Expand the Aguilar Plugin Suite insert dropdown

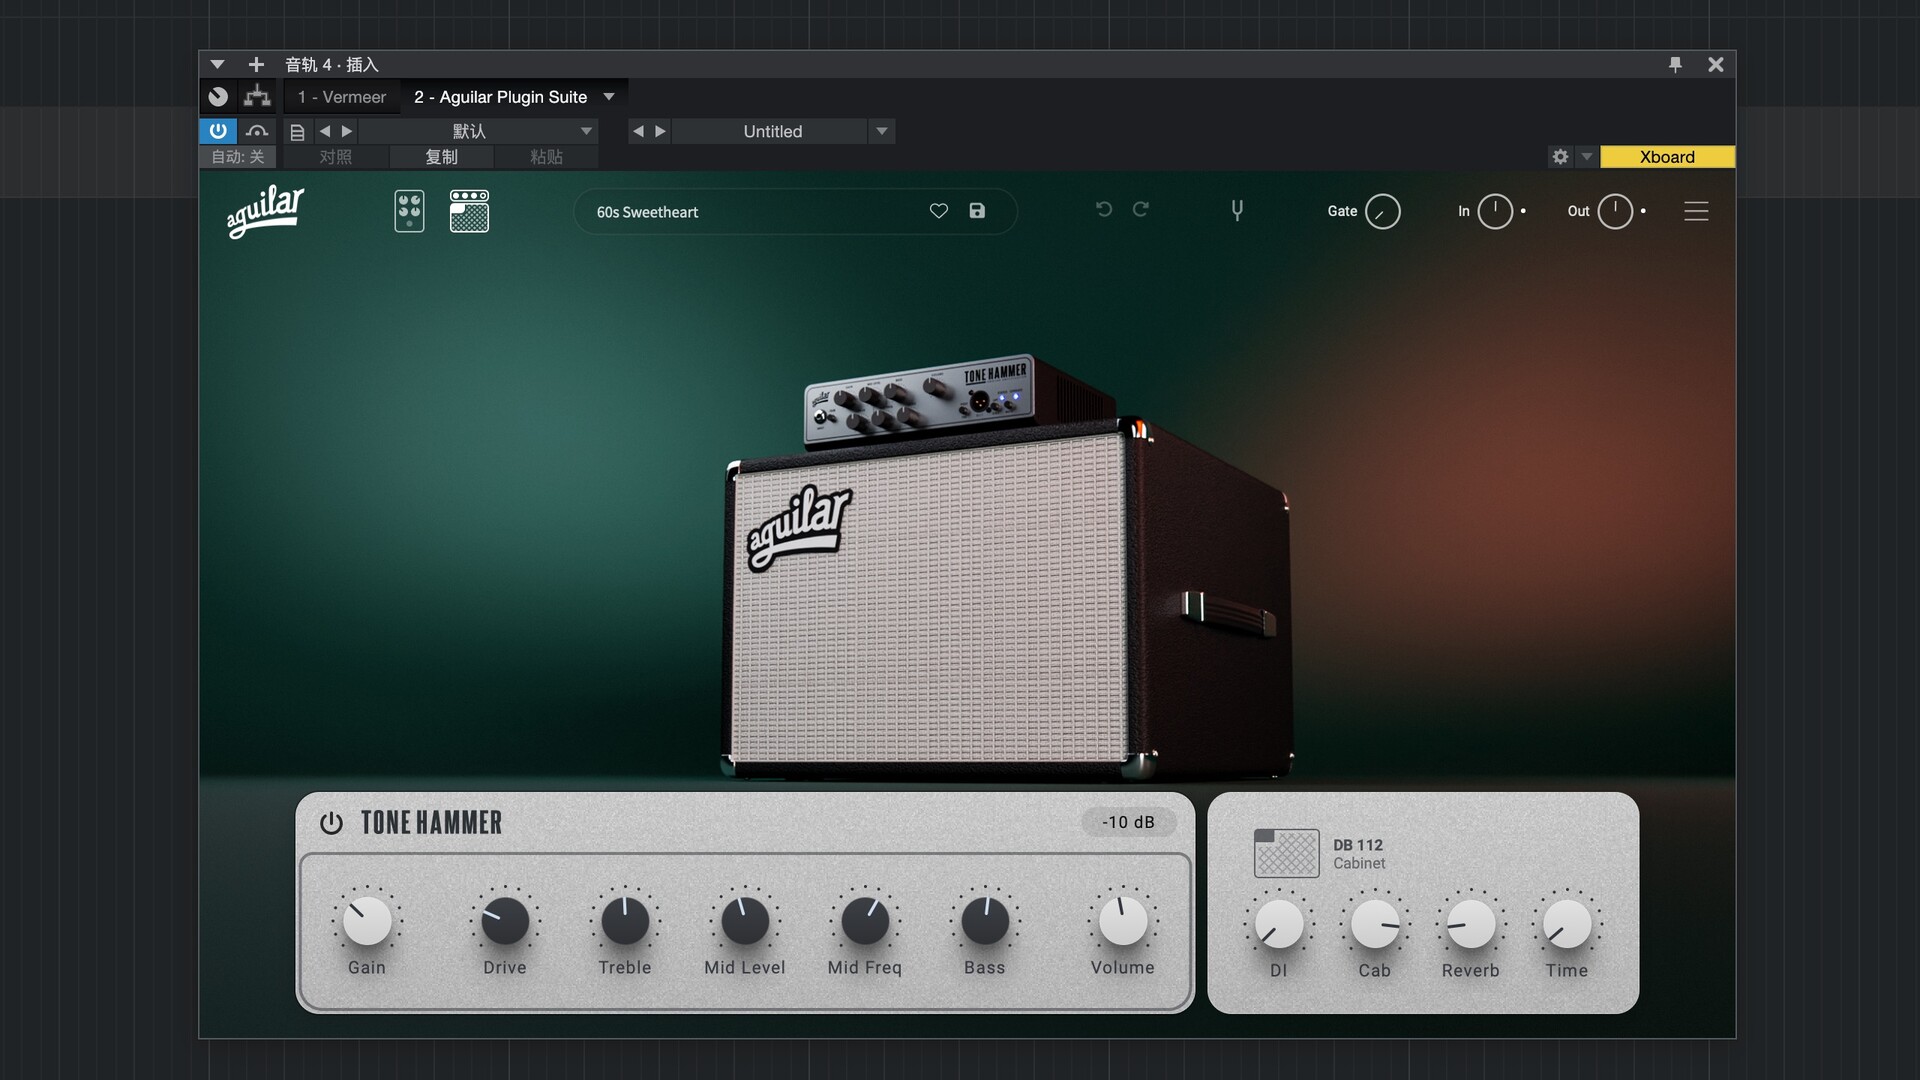coord(609,97)
